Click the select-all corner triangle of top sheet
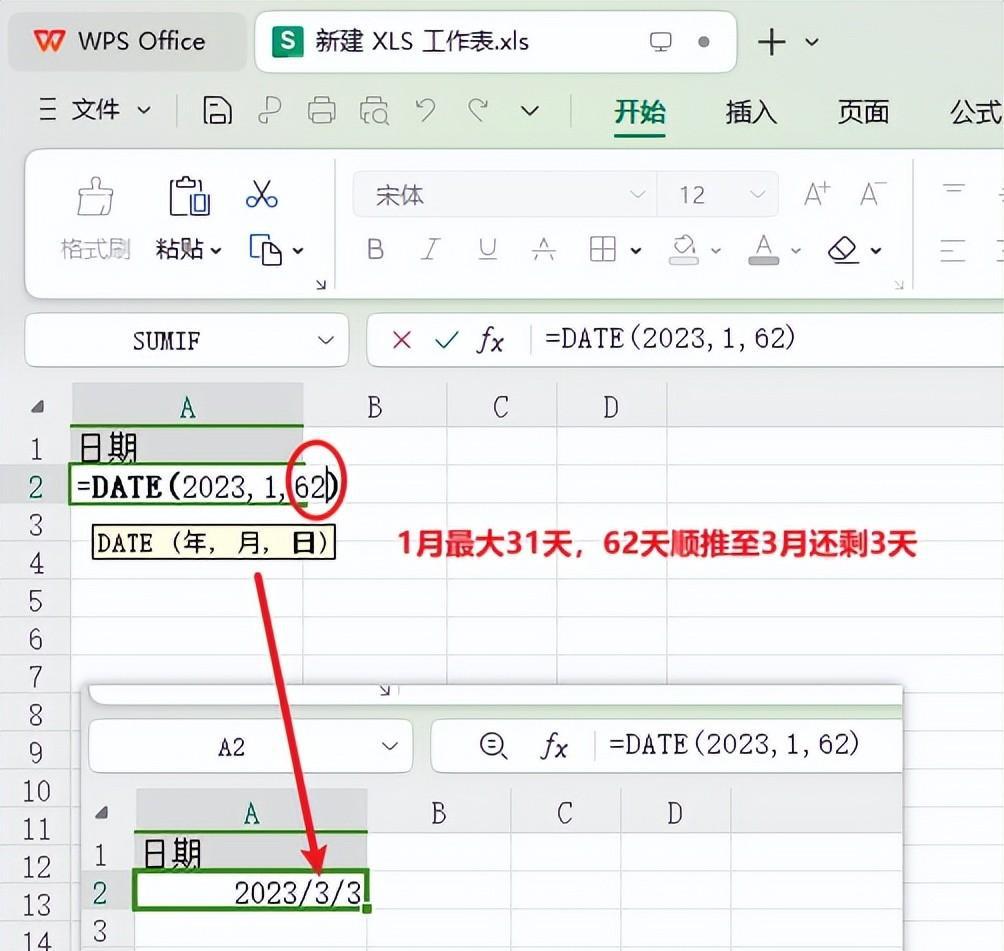 click(x=37, y=406)
